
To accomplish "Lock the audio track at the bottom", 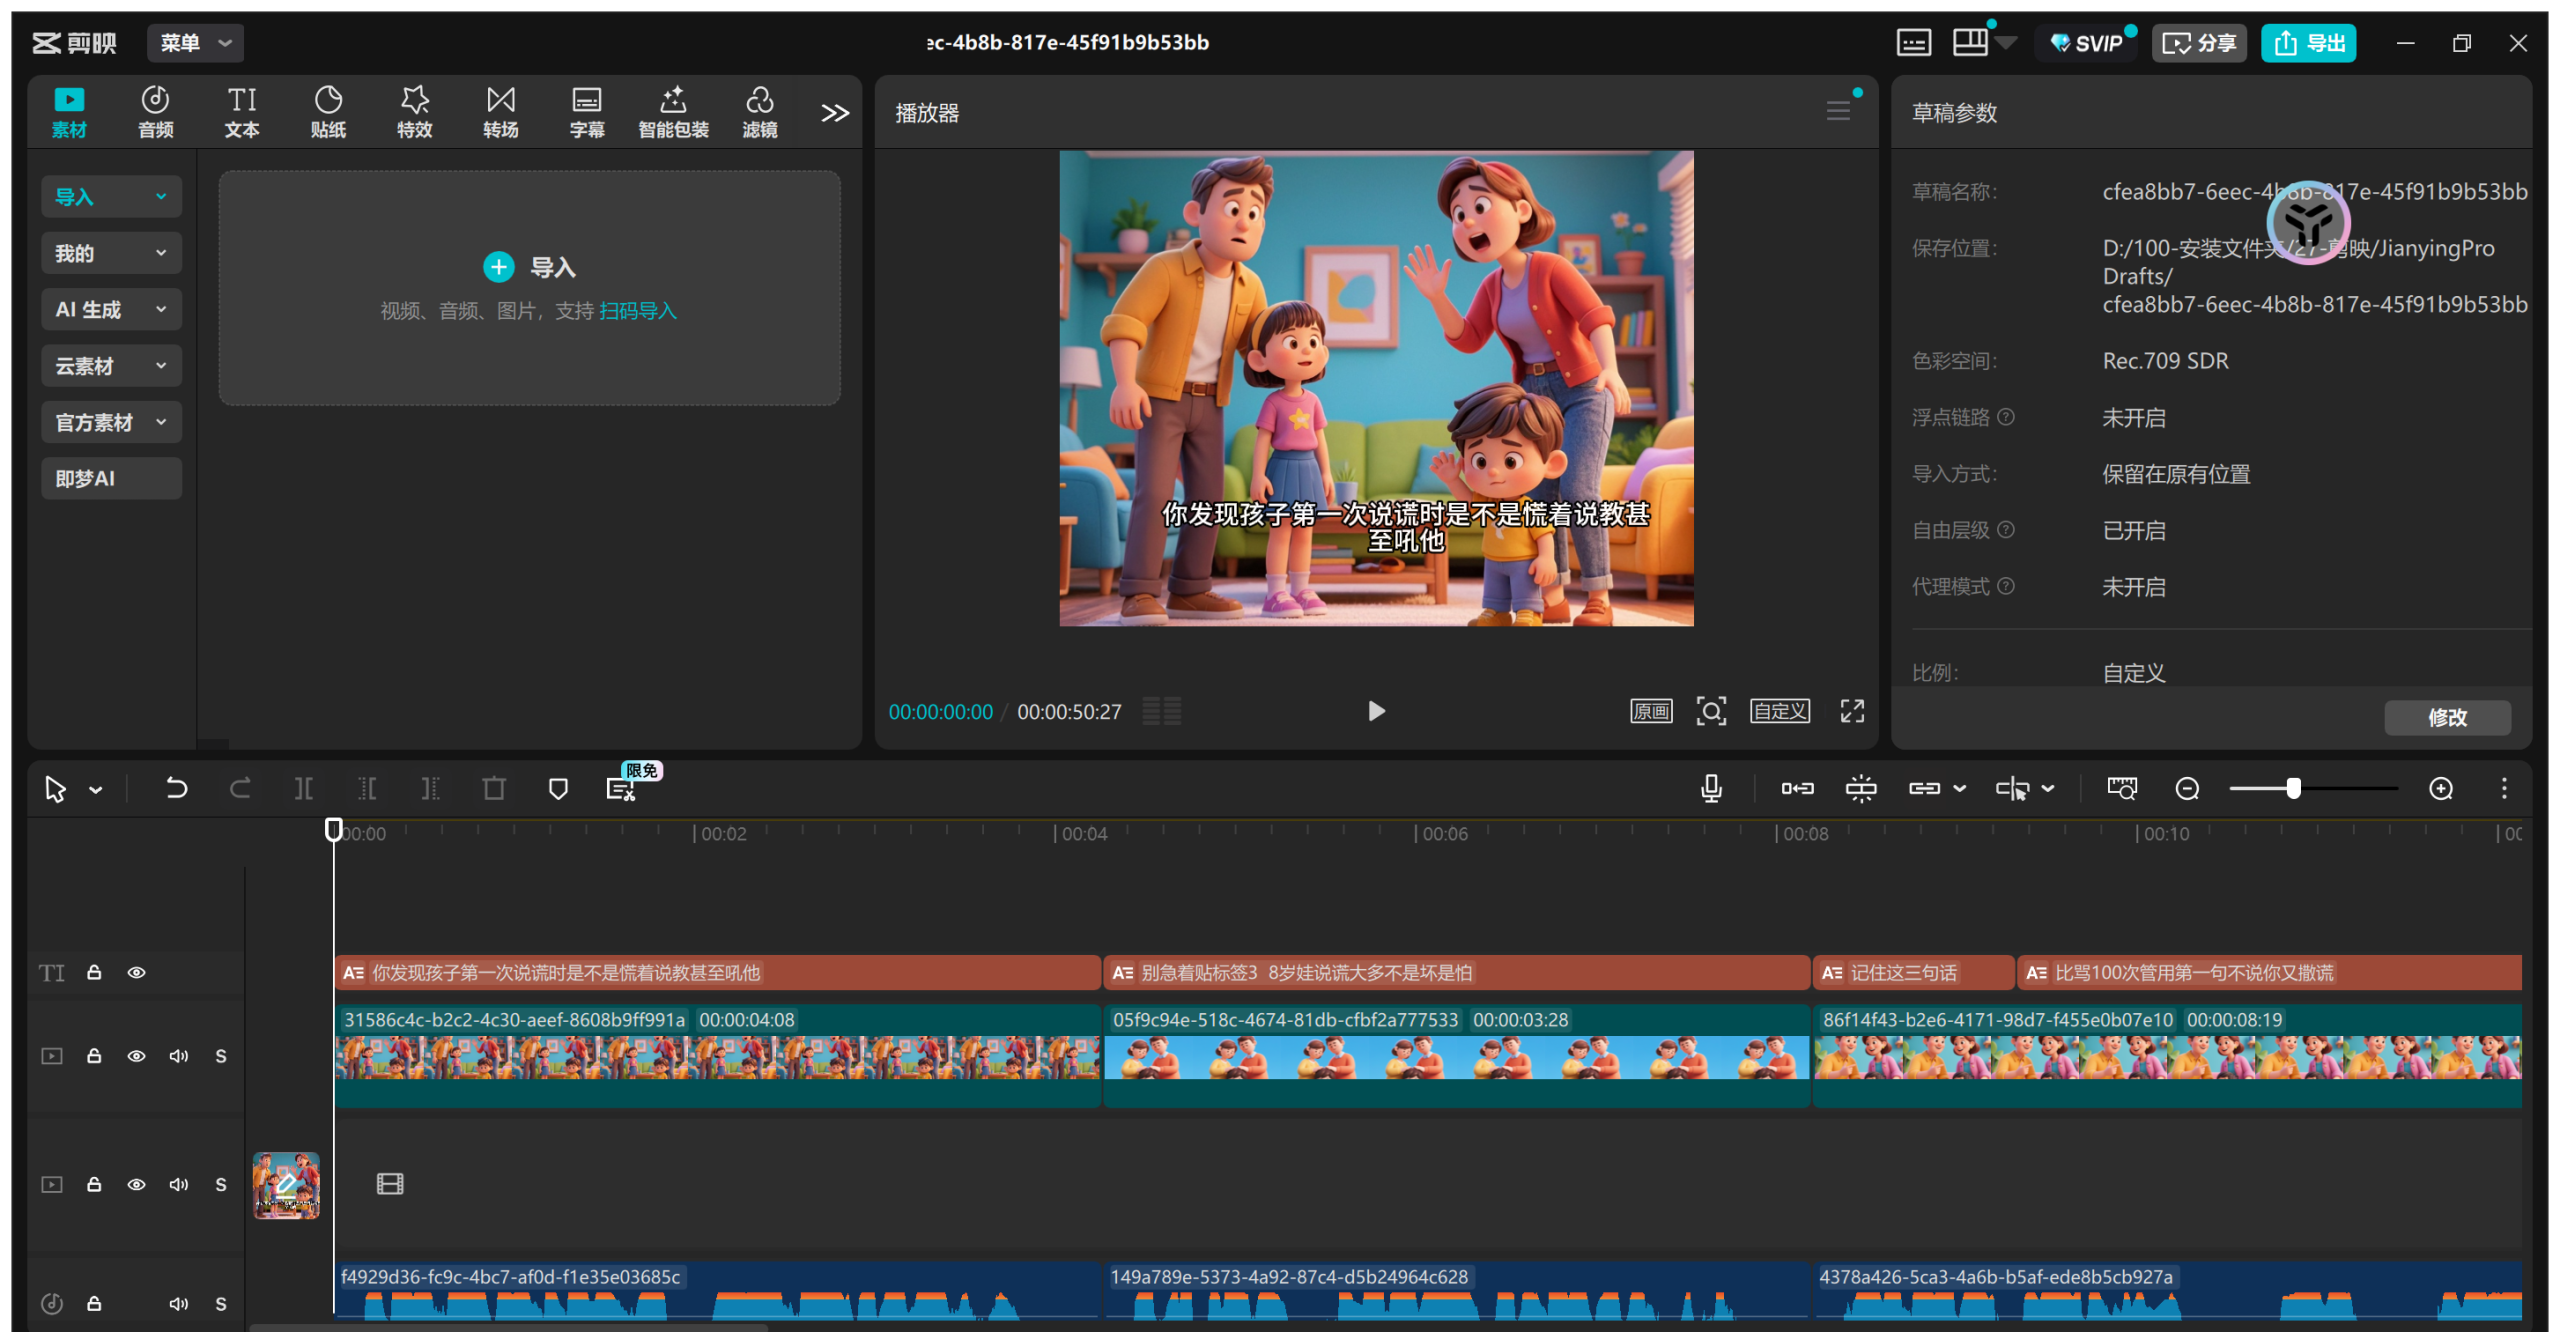I will click(x=94, y=1303).
